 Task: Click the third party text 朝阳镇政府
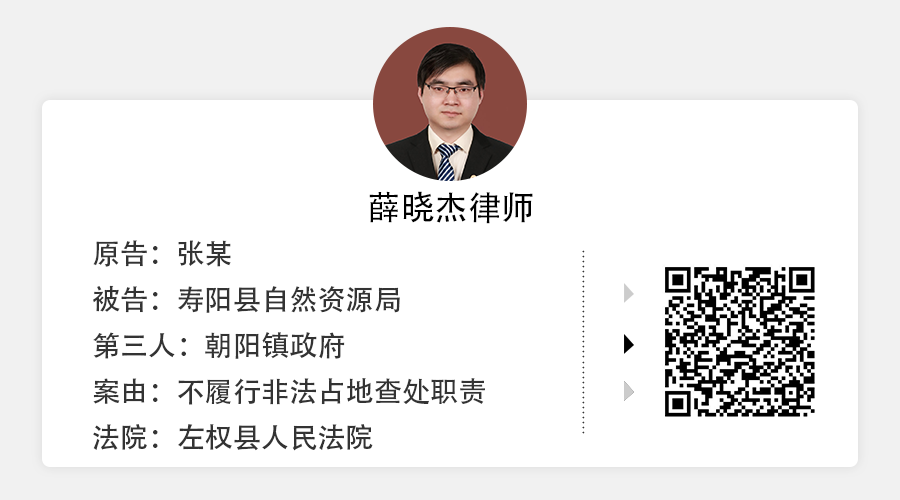[274, 346]
